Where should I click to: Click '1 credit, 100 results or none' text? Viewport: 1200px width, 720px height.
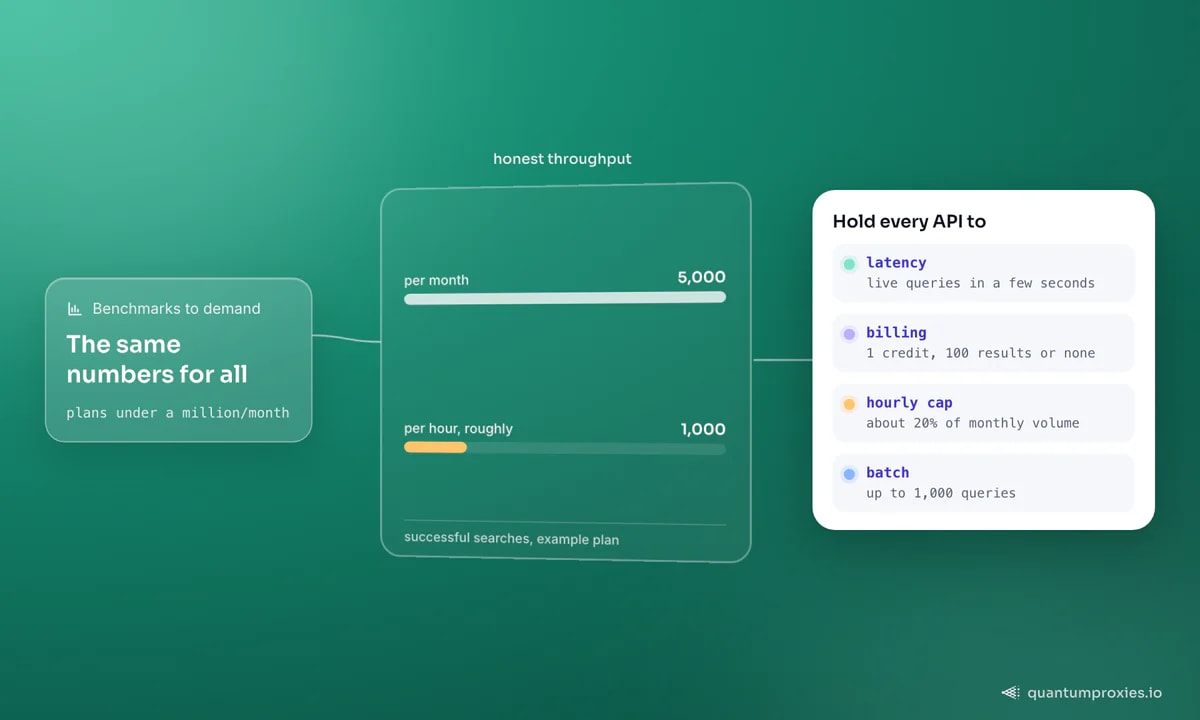click(980, 353)
